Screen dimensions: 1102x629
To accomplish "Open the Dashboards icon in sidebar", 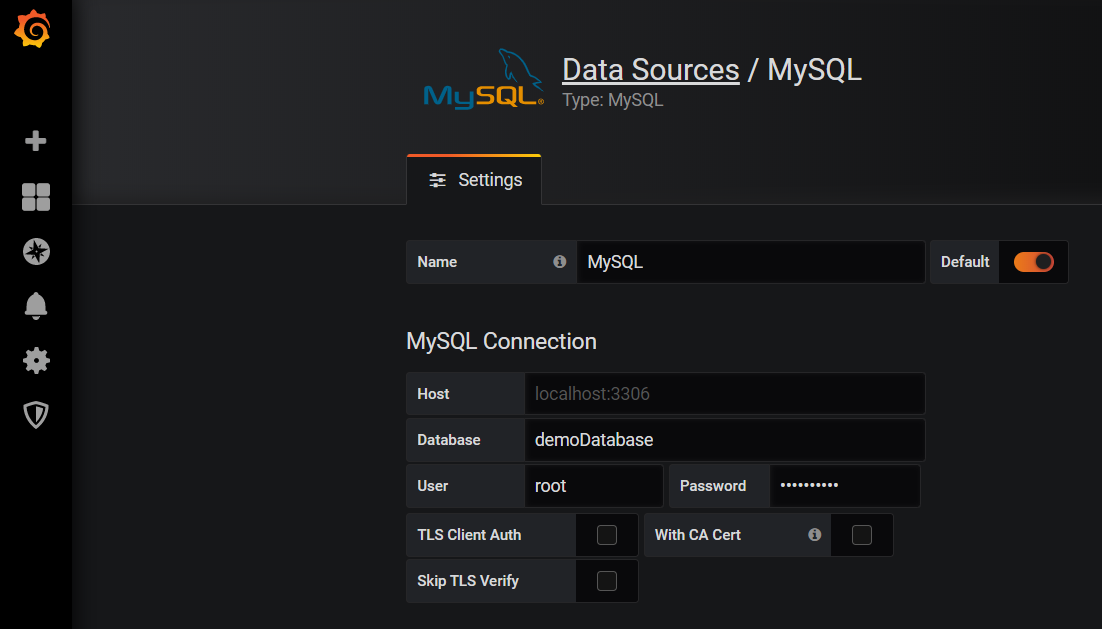I will [x=35, y=197].
